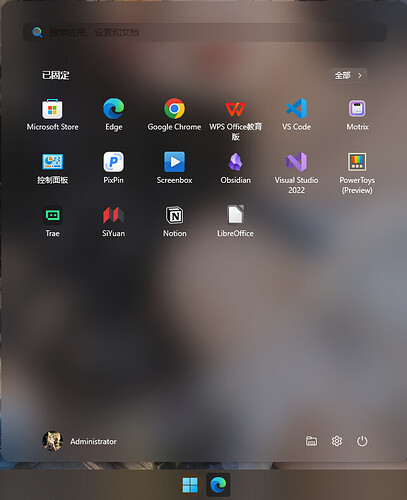Open WPS Office教育版
This screenshot has width=407, height=500.
235,119
